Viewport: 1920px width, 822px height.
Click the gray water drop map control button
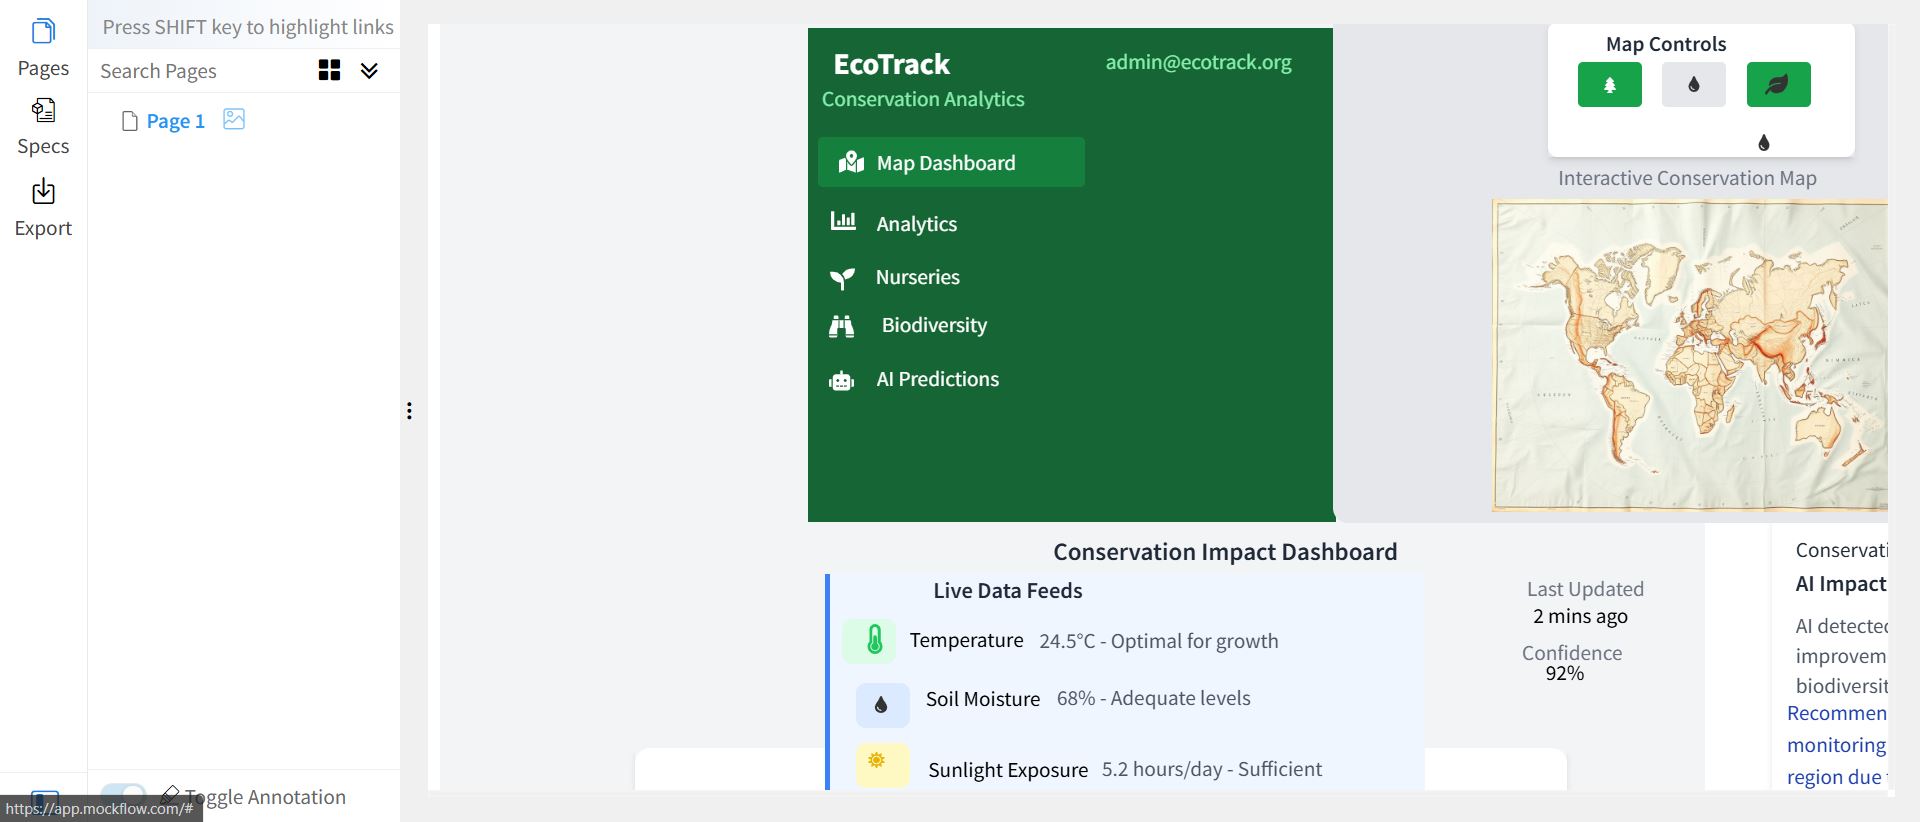point(1693,84)
